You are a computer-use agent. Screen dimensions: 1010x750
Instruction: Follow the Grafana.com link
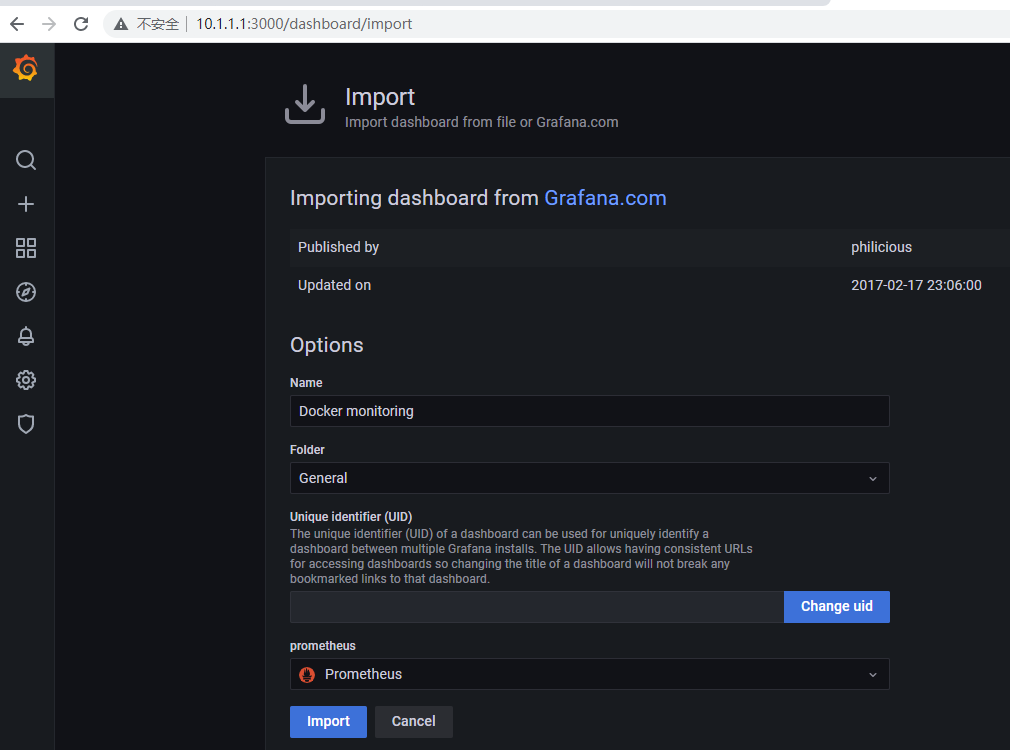[x=605, y=198]
